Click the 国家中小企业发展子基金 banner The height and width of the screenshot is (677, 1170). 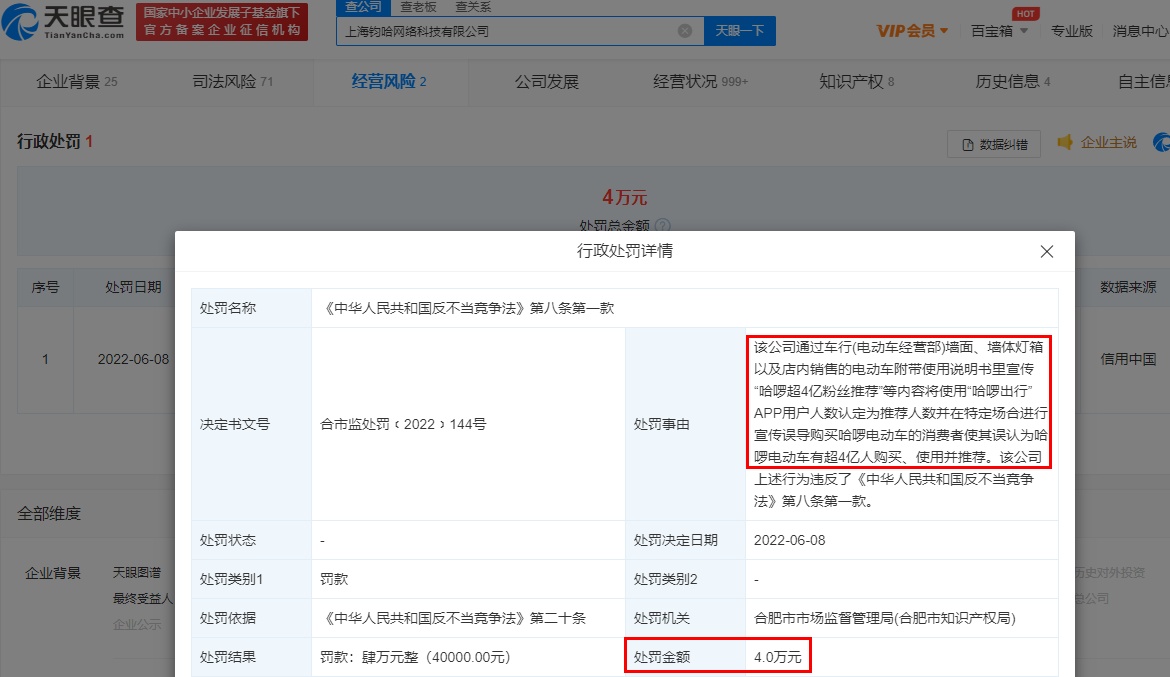pos(221,22)
